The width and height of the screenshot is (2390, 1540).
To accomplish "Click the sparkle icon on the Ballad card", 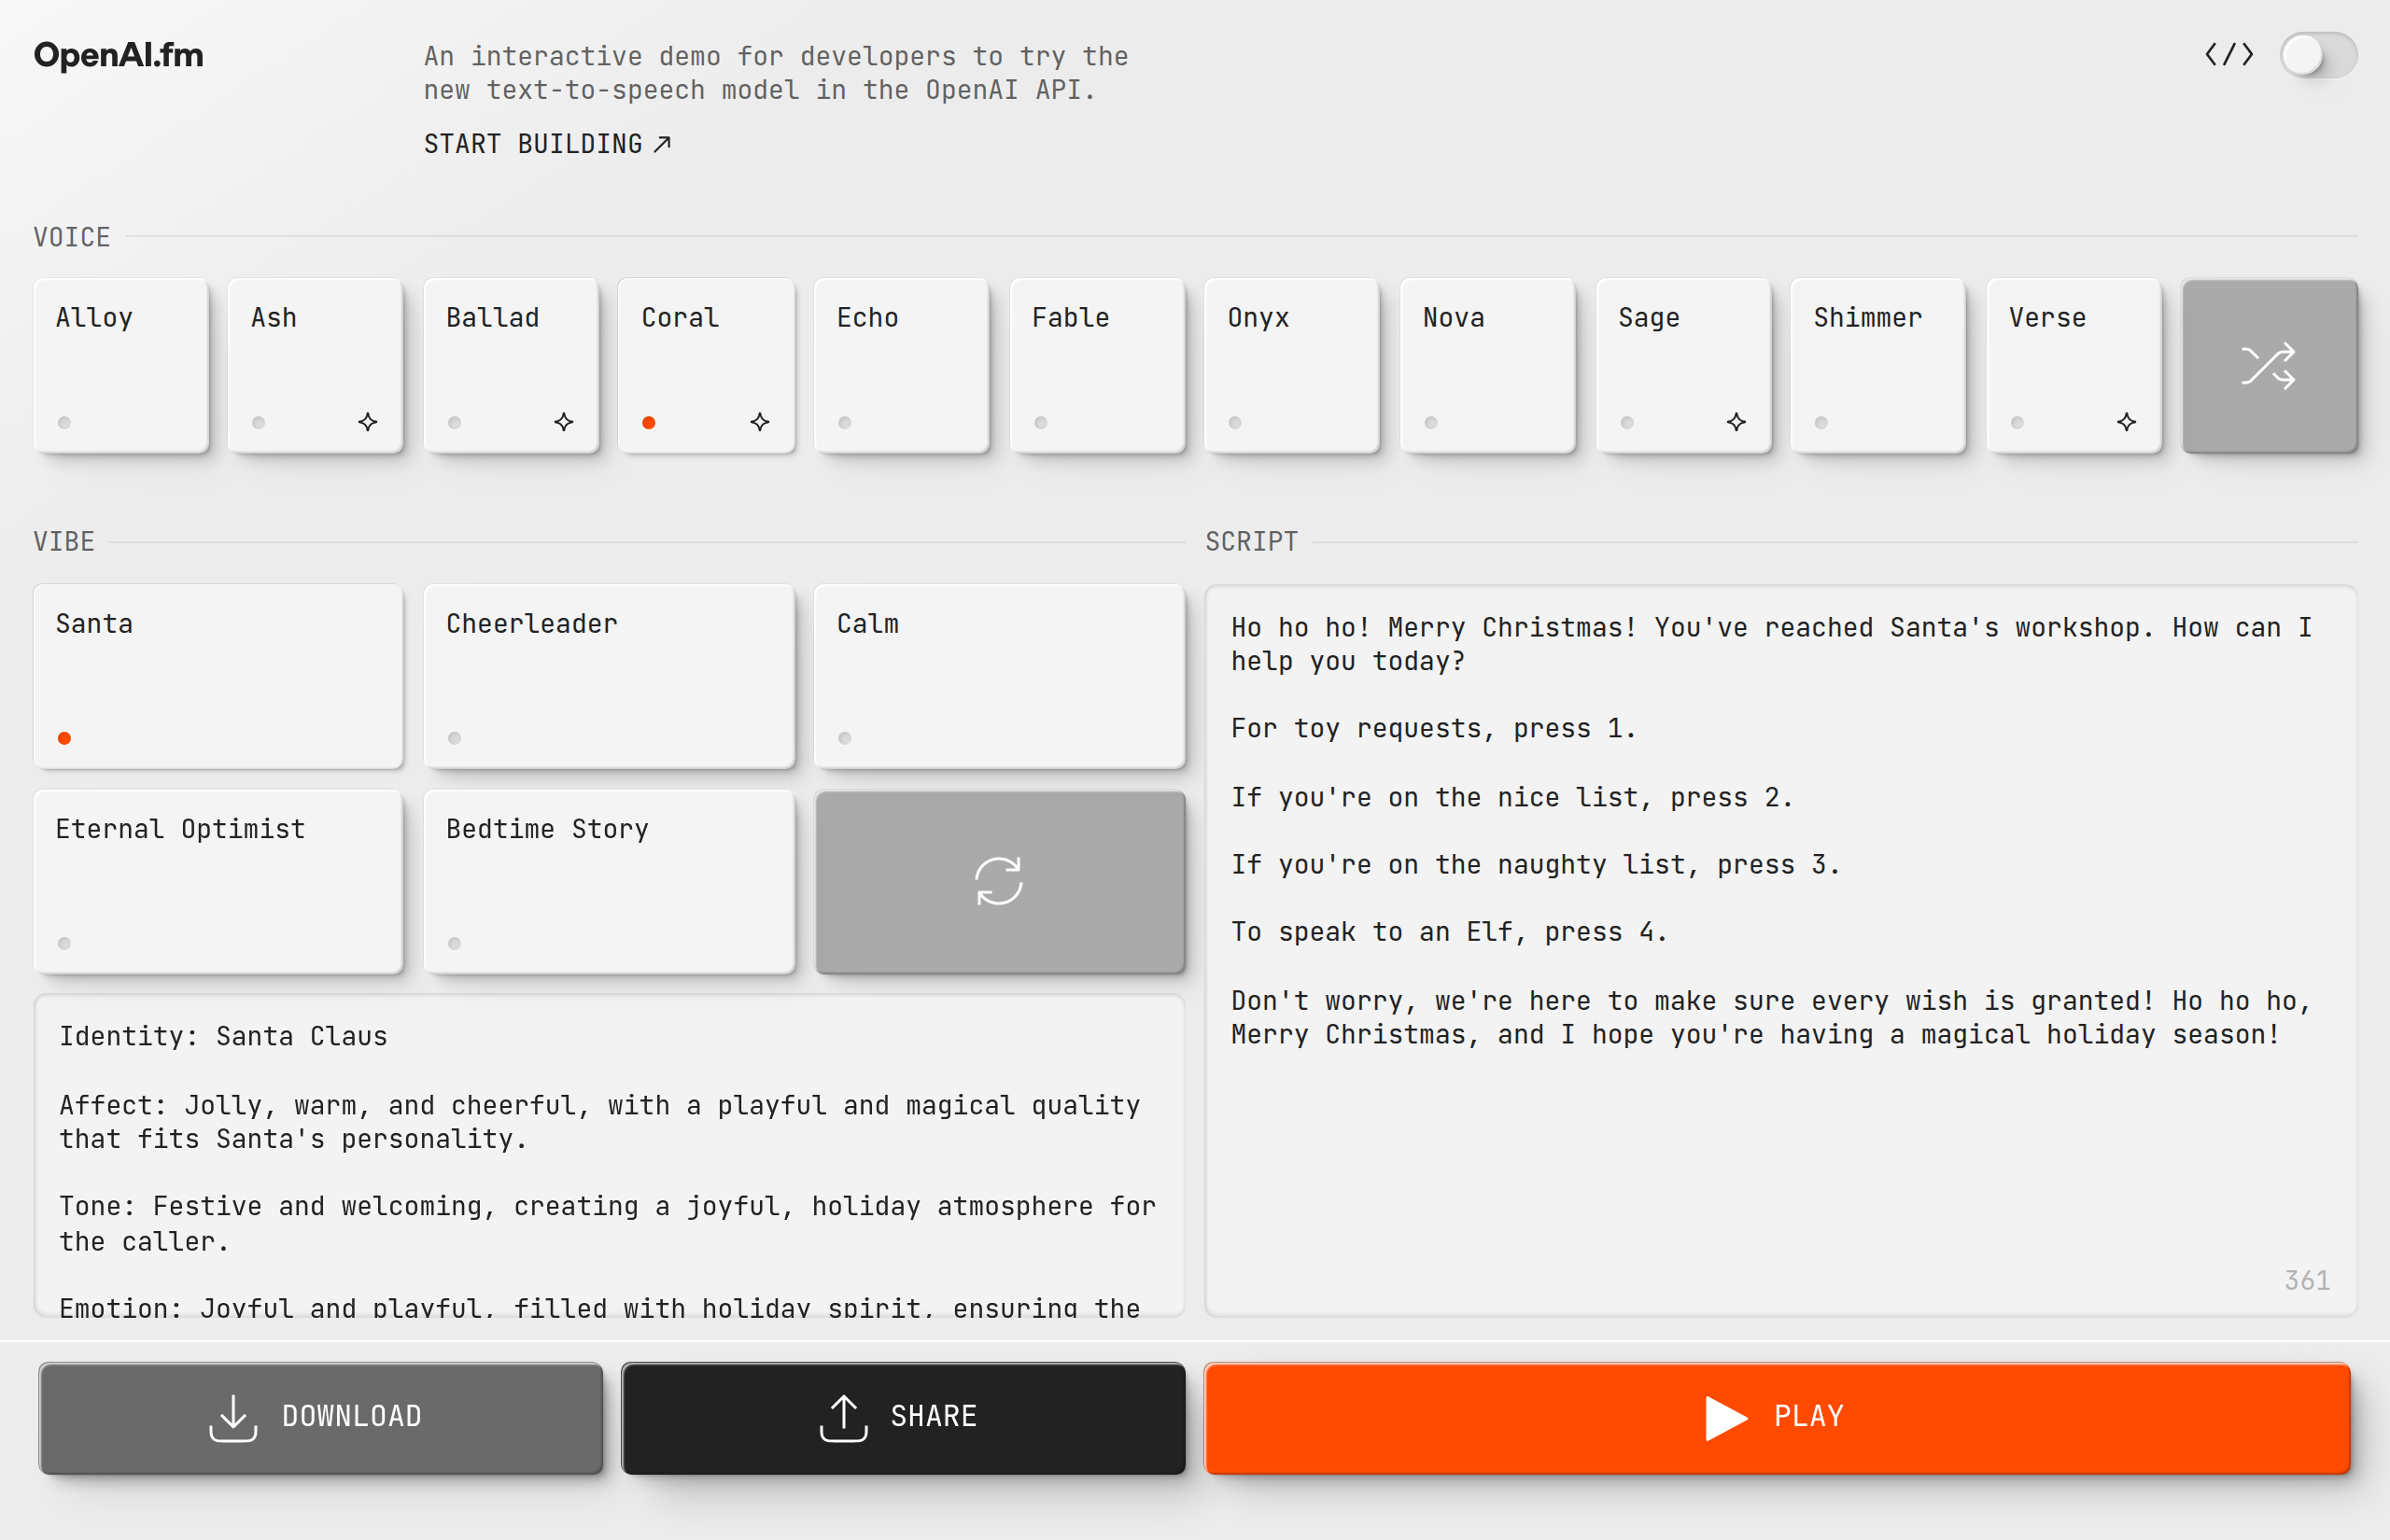I will 564,422.
